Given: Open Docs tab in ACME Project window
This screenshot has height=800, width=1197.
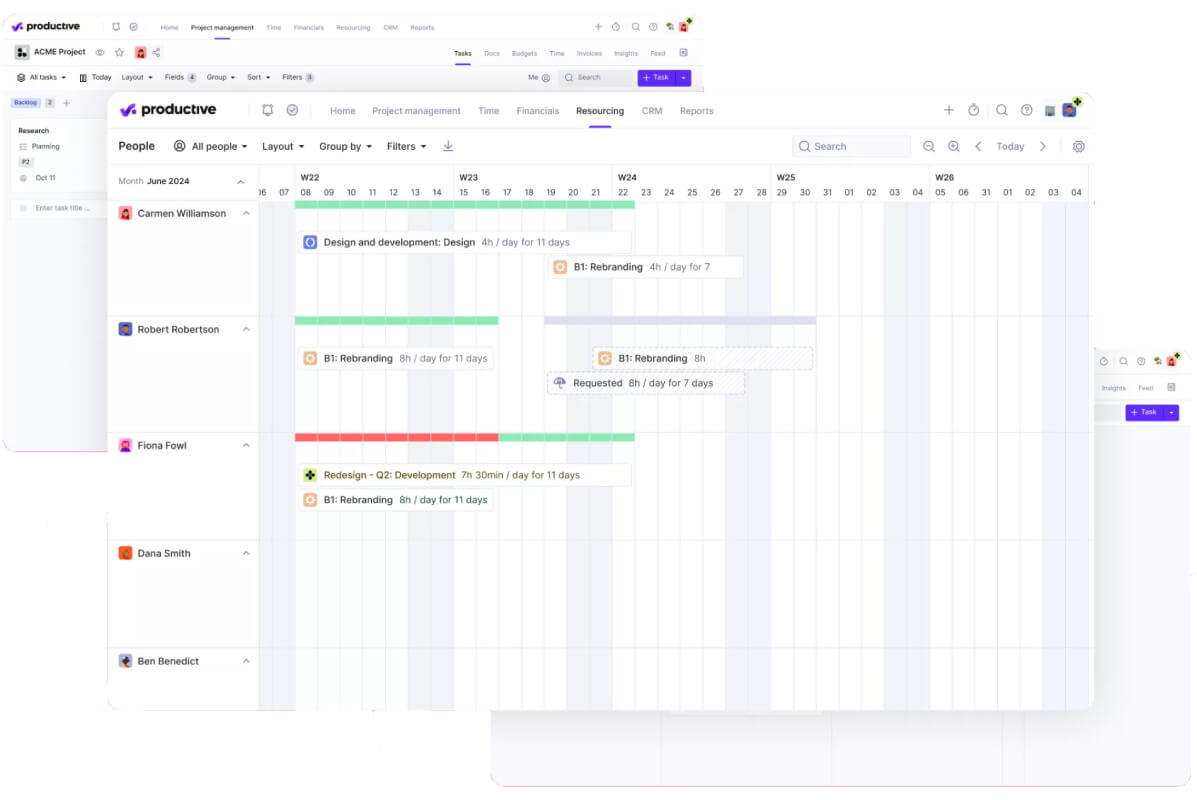Looking at the screenshot, I should 492,53.
